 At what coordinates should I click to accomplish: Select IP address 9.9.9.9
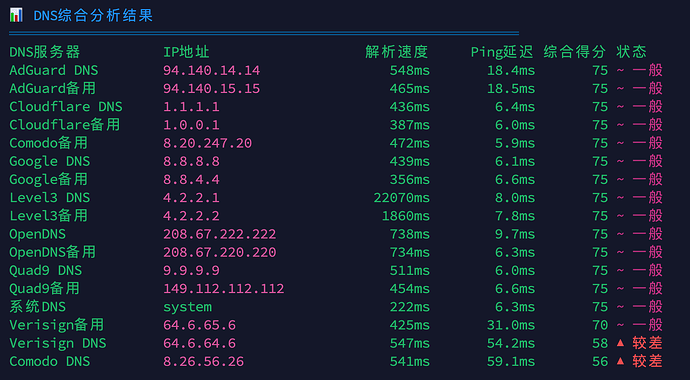[x=191, y=270]
